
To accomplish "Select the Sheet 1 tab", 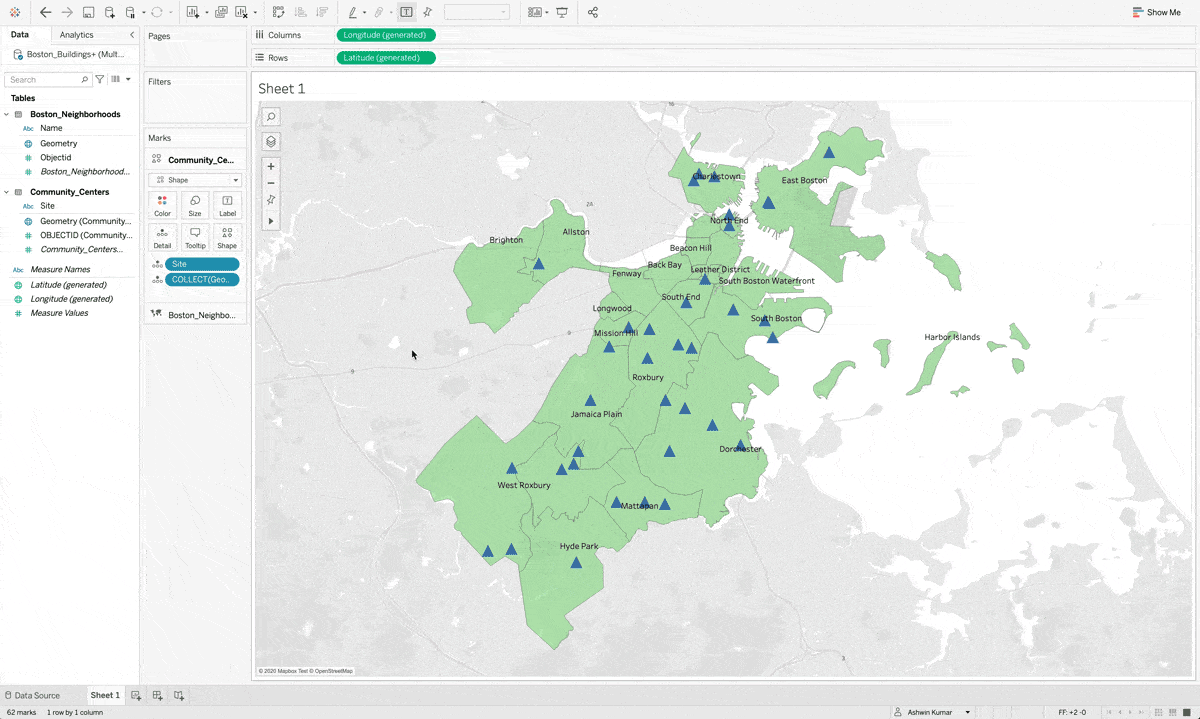I will point(104,695).
